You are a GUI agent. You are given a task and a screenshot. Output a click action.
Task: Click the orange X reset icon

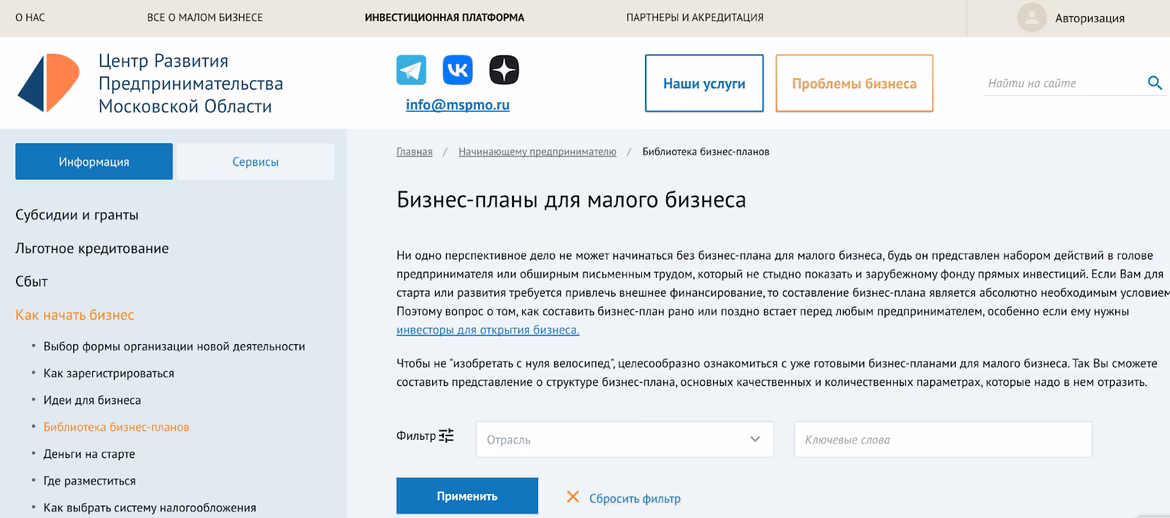[x=573, y=497]
